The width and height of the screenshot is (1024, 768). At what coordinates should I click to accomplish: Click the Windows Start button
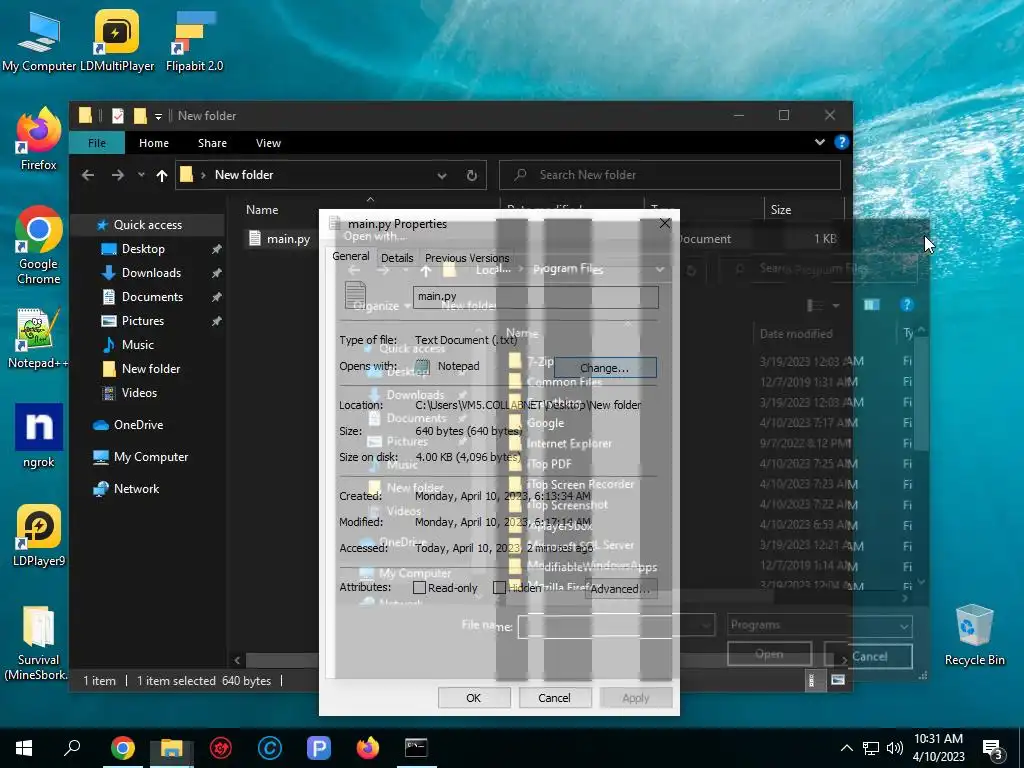tap(24, 748)
